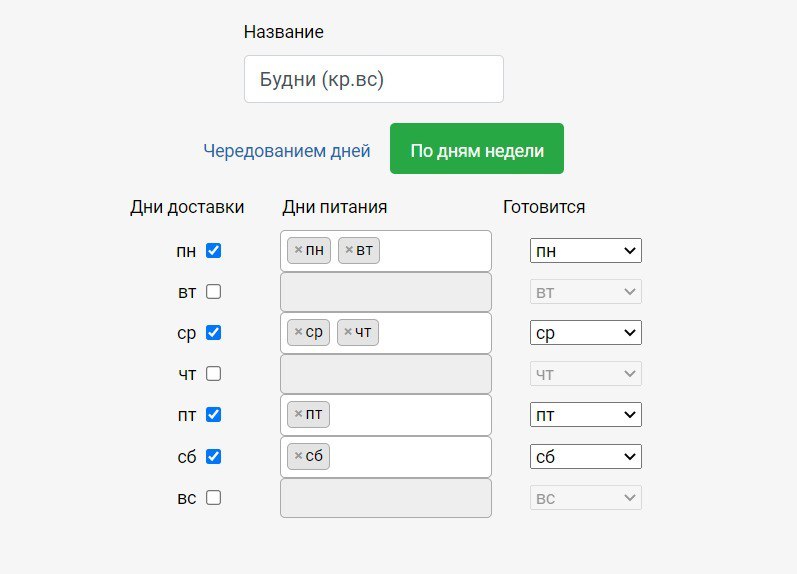Open the Готовится dropdown for сб row
The image size is (797, 574).
pyautogui.click(x=585, y=457)
